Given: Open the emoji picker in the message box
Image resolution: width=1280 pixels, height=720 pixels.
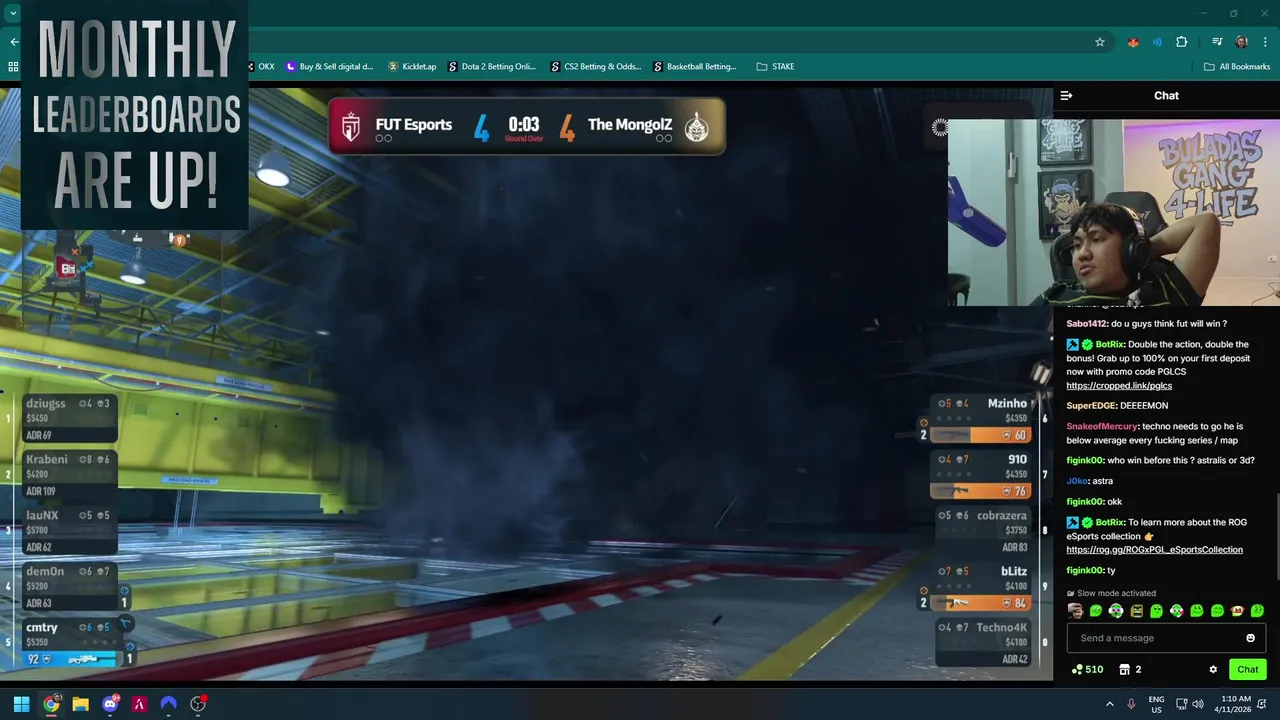Looking at the screenshot, I should tap(1250, 638).
